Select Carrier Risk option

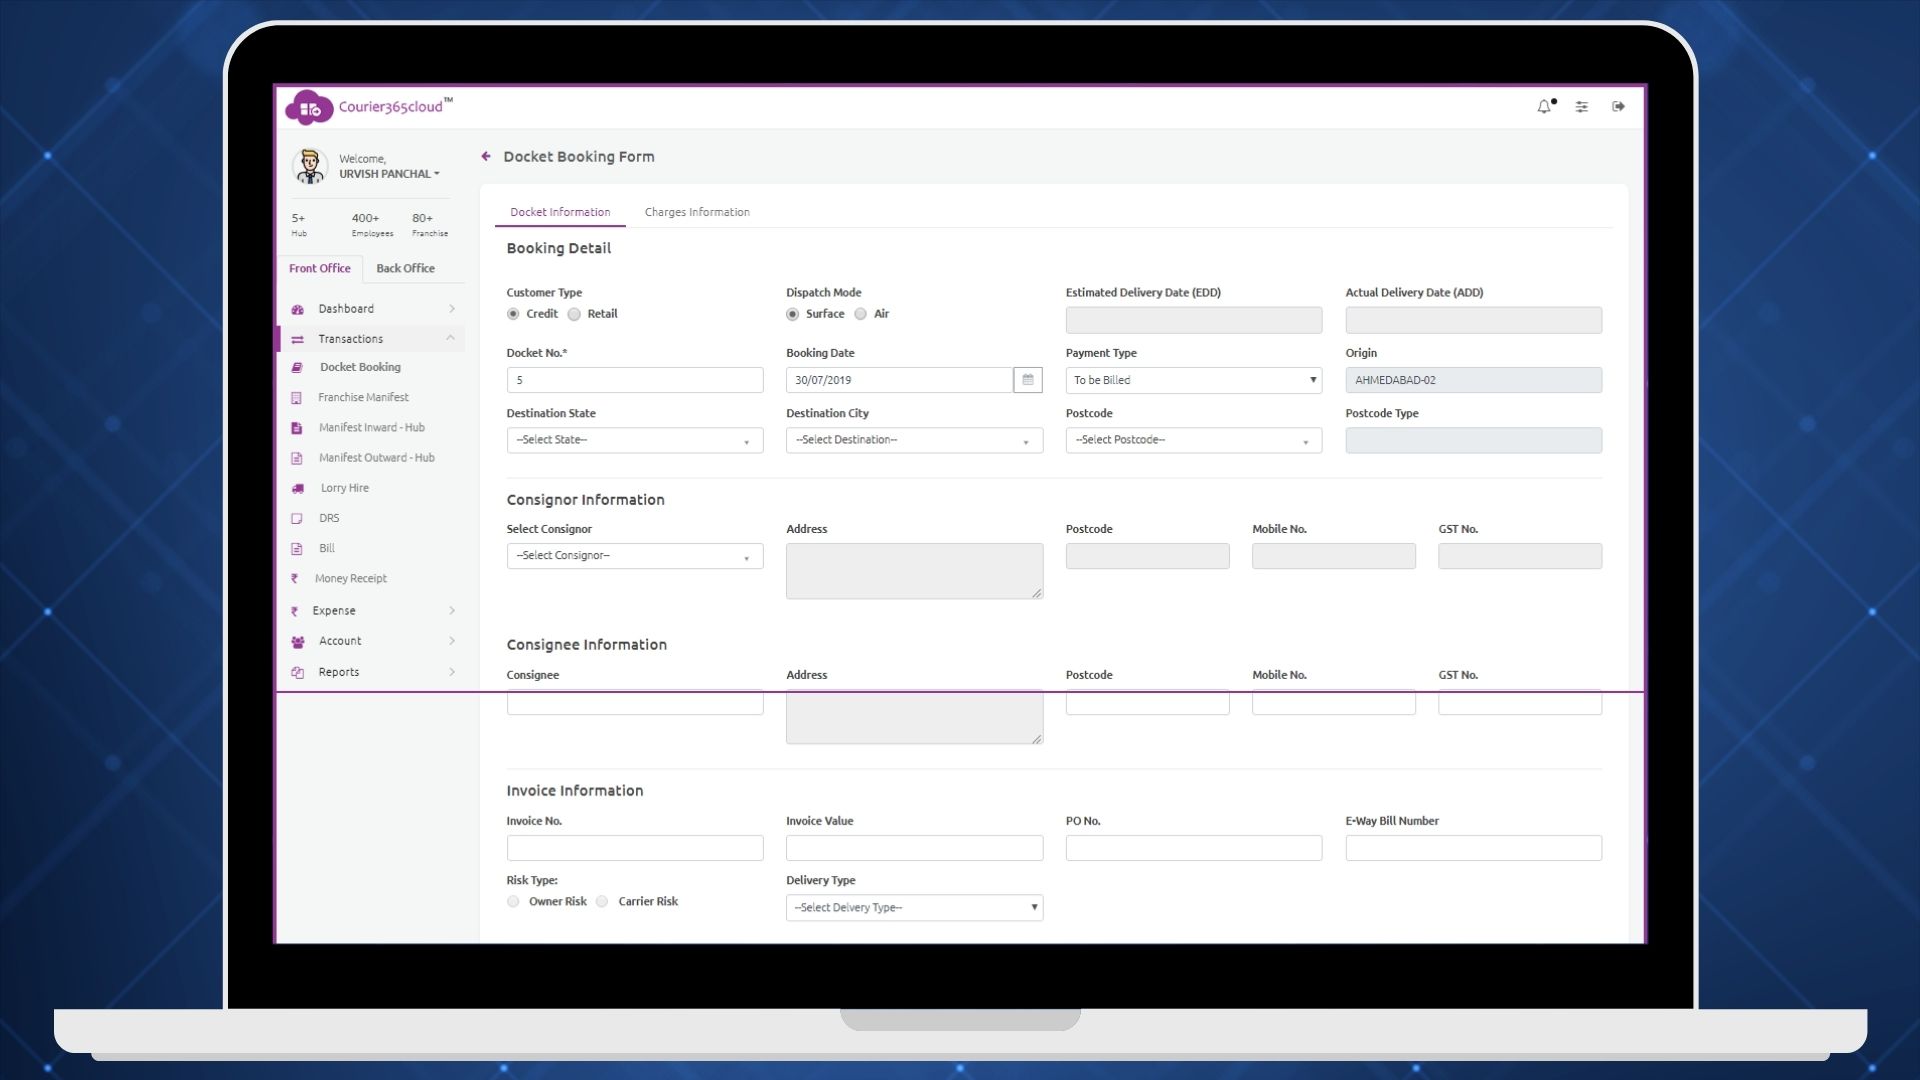pyautogui.click(x=602, y=901)
